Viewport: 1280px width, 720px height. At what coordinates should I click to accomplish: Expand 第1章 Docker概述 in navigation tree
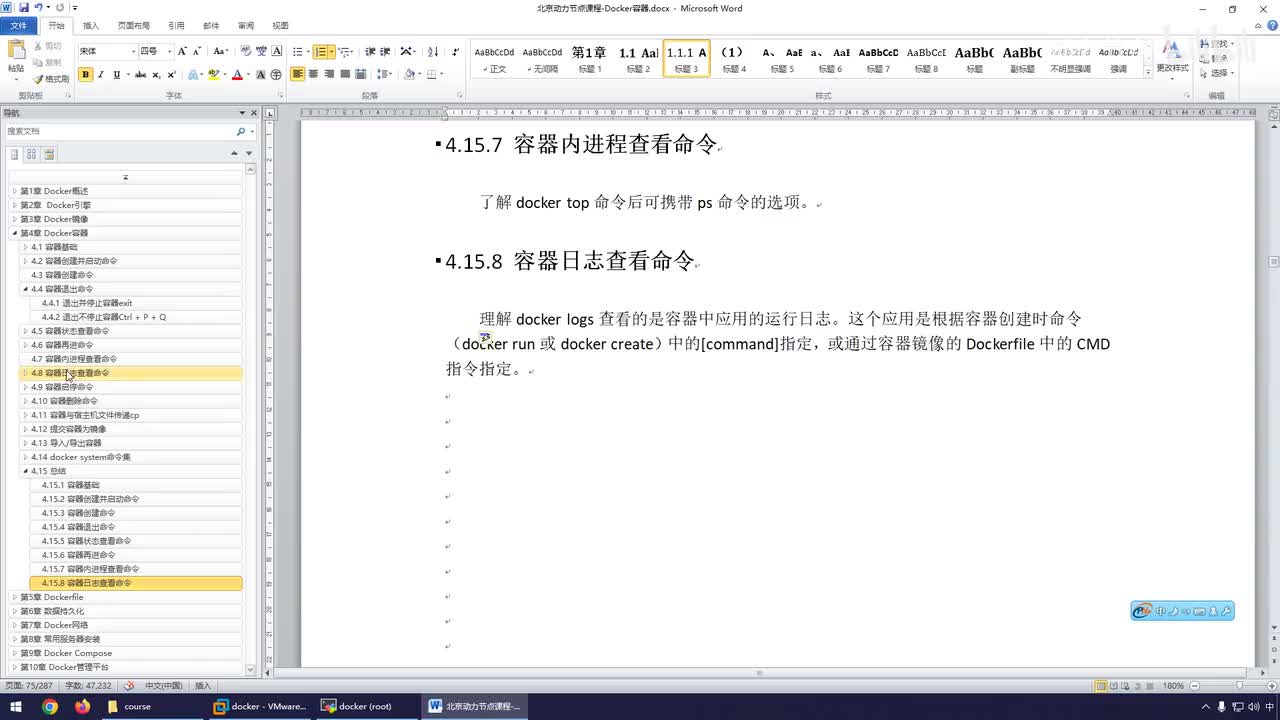click(14, 191)
